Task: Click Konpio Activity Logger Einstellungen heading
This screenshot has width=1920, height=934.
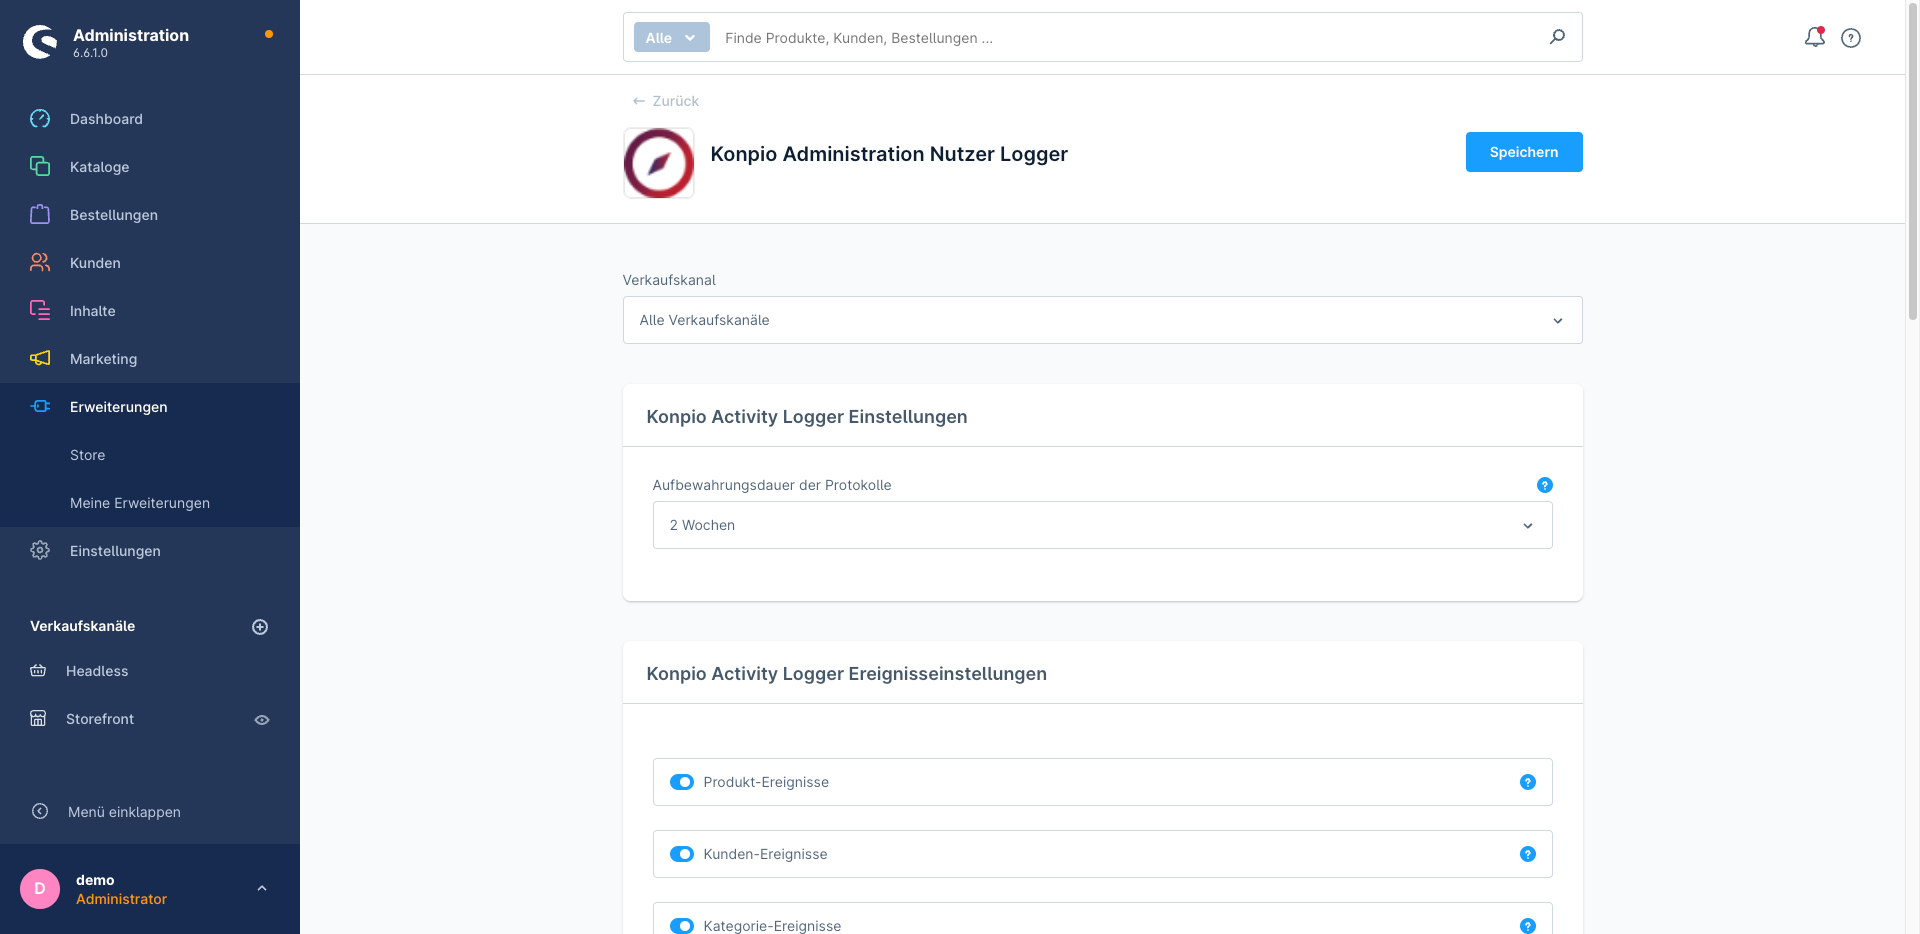Action: tap(807, 417)
